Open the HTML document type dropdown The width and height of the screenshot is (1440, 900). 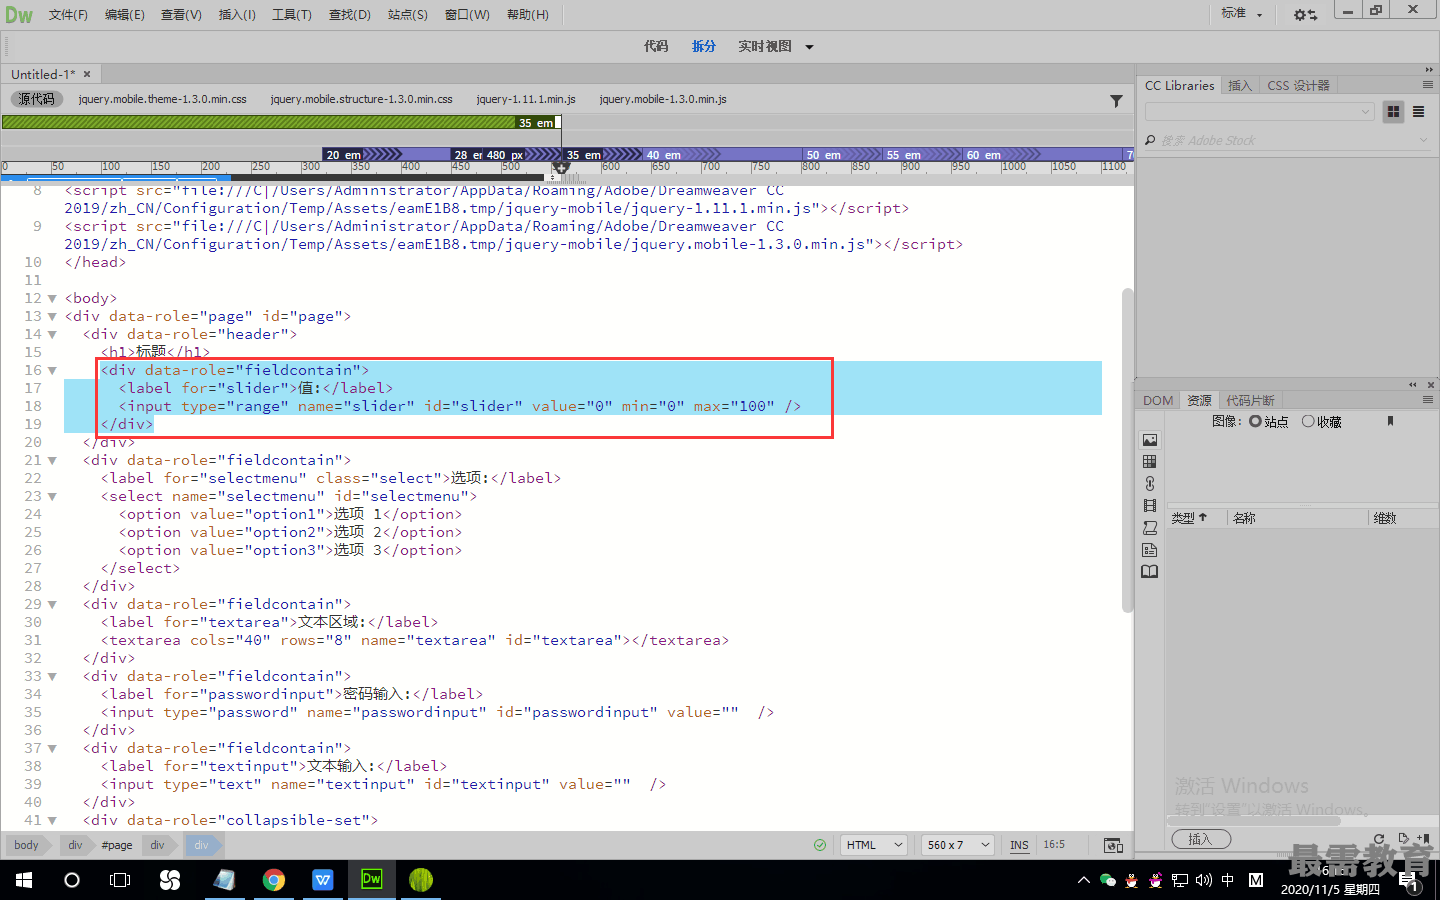[873, 845]
